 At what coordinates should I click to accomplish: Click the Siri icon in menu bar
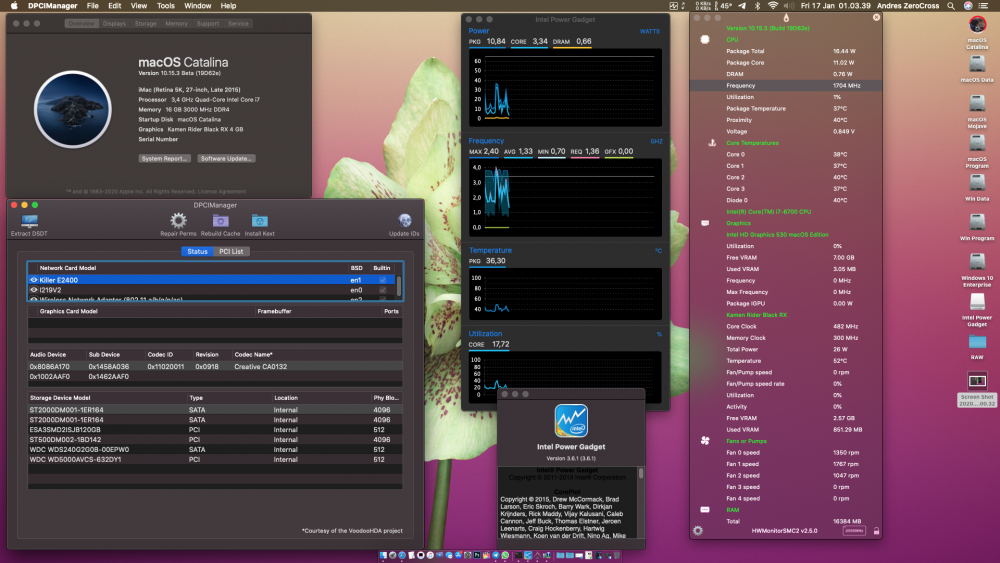[x=968, y=6]
